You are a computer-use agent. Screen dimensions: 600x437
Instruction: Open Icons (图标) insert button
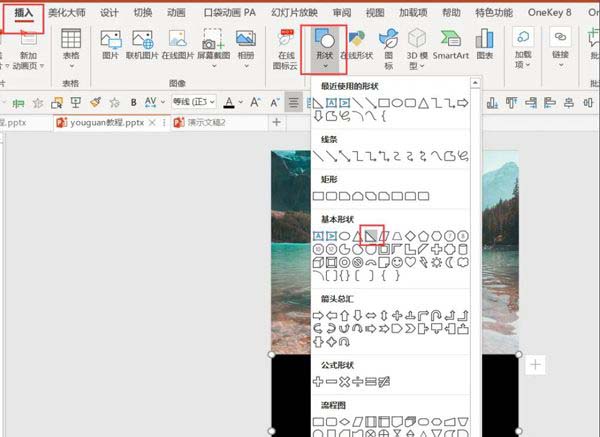[x=389, y=49]
